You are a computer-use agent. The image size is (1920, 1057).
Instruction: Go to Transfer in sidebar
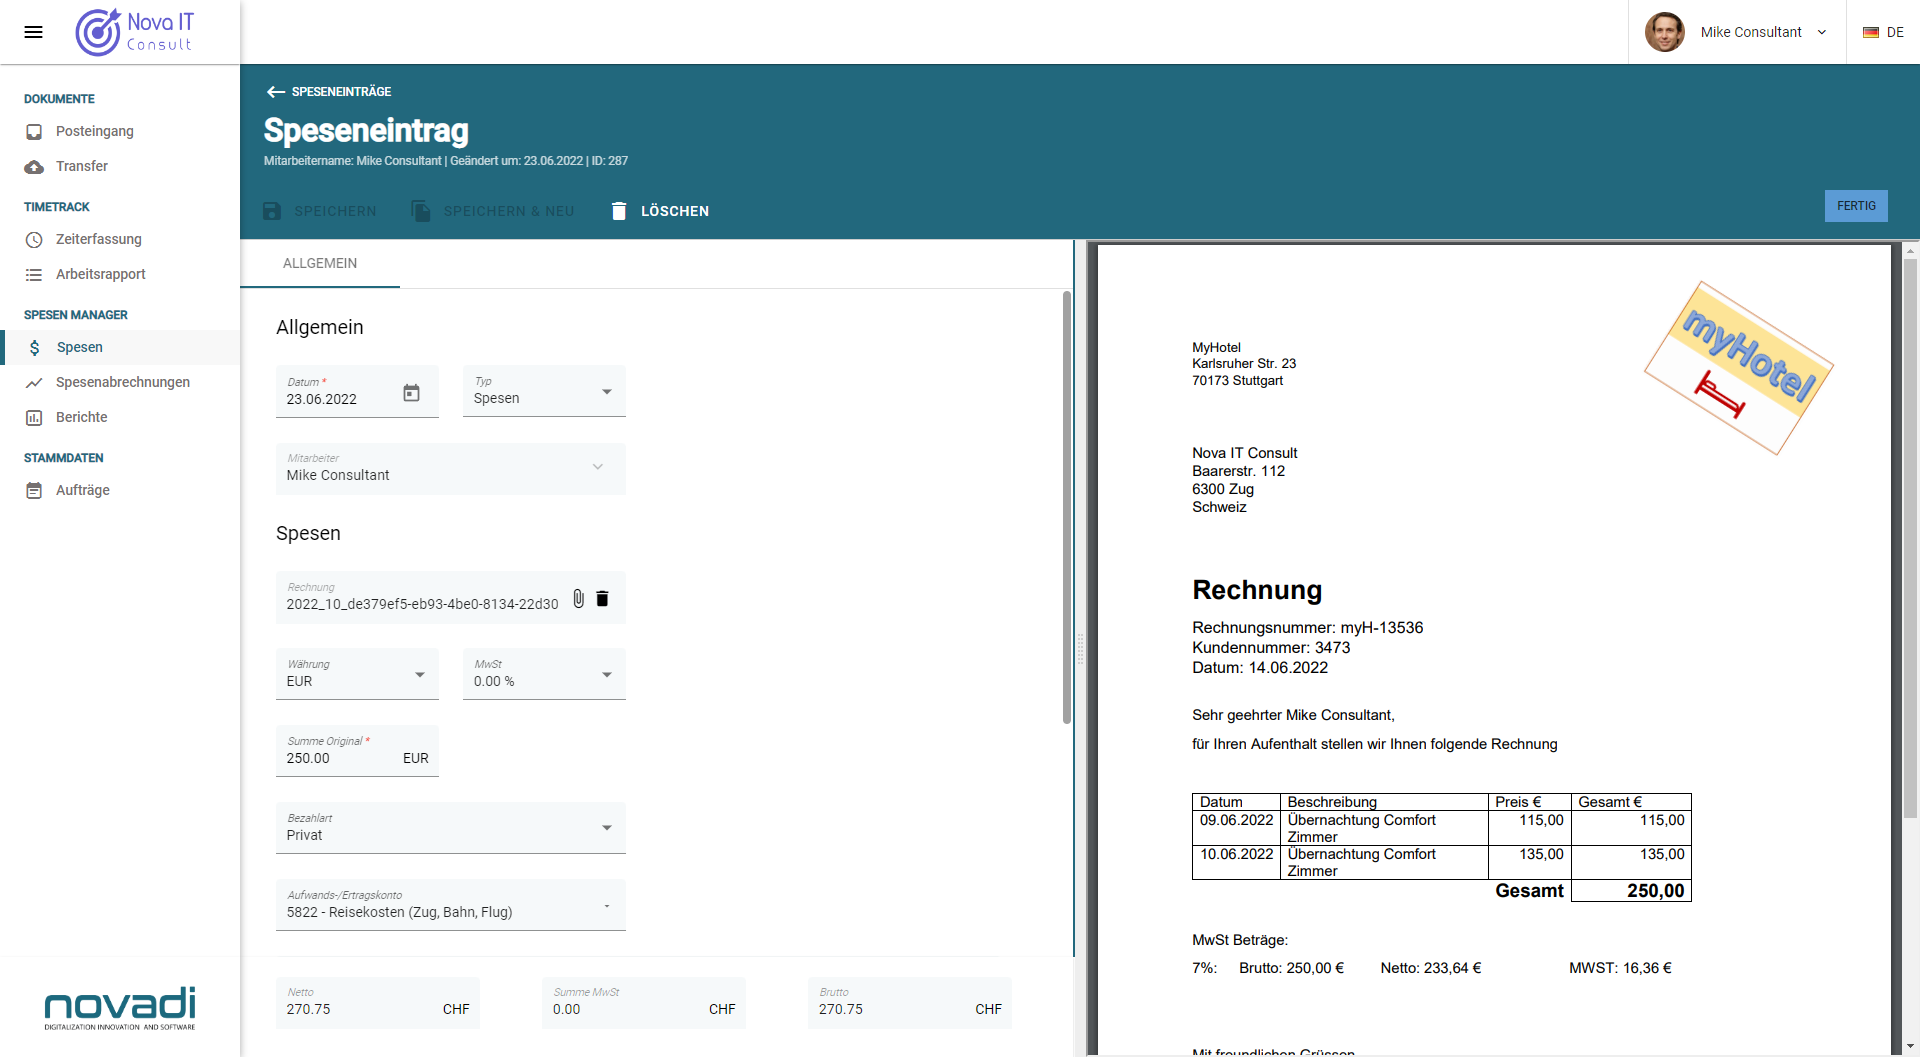click(120, 167)
